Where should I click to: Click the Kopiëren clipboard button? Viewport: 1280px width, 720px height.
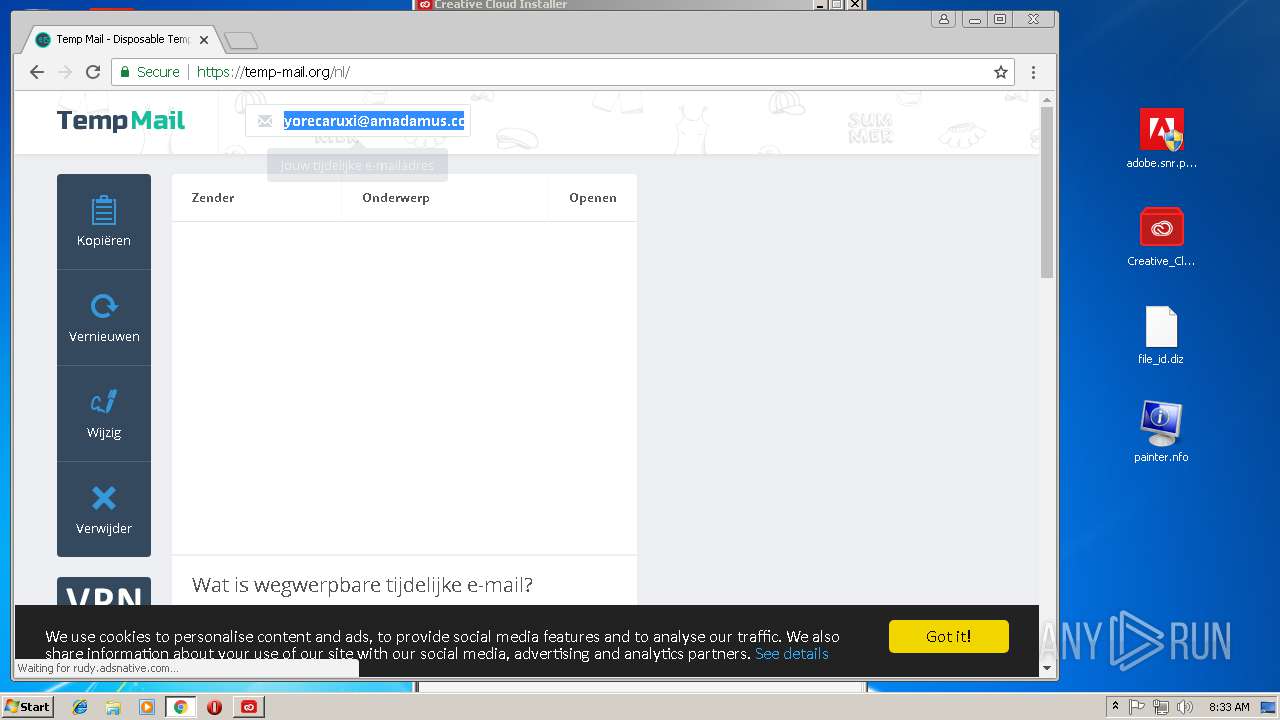point(104,222)
